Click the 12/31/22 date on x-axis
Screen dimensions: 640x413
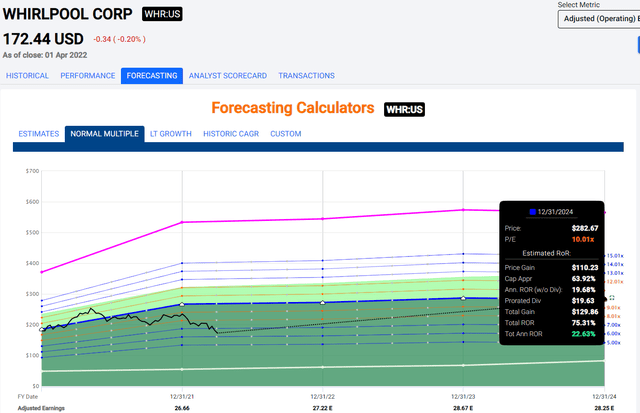coord(322,397)
